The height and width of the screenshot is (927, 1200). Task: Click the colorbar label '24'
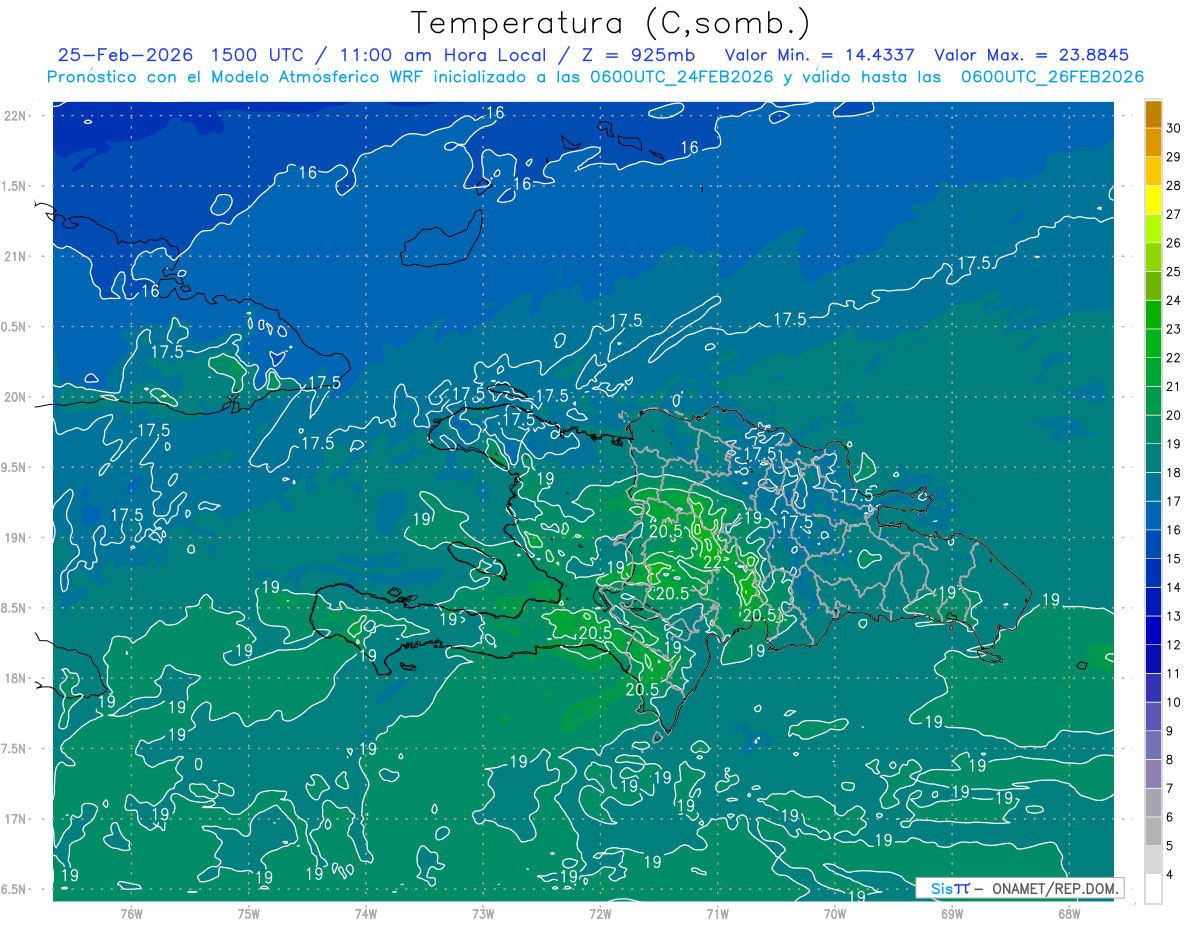[1173, 300]
